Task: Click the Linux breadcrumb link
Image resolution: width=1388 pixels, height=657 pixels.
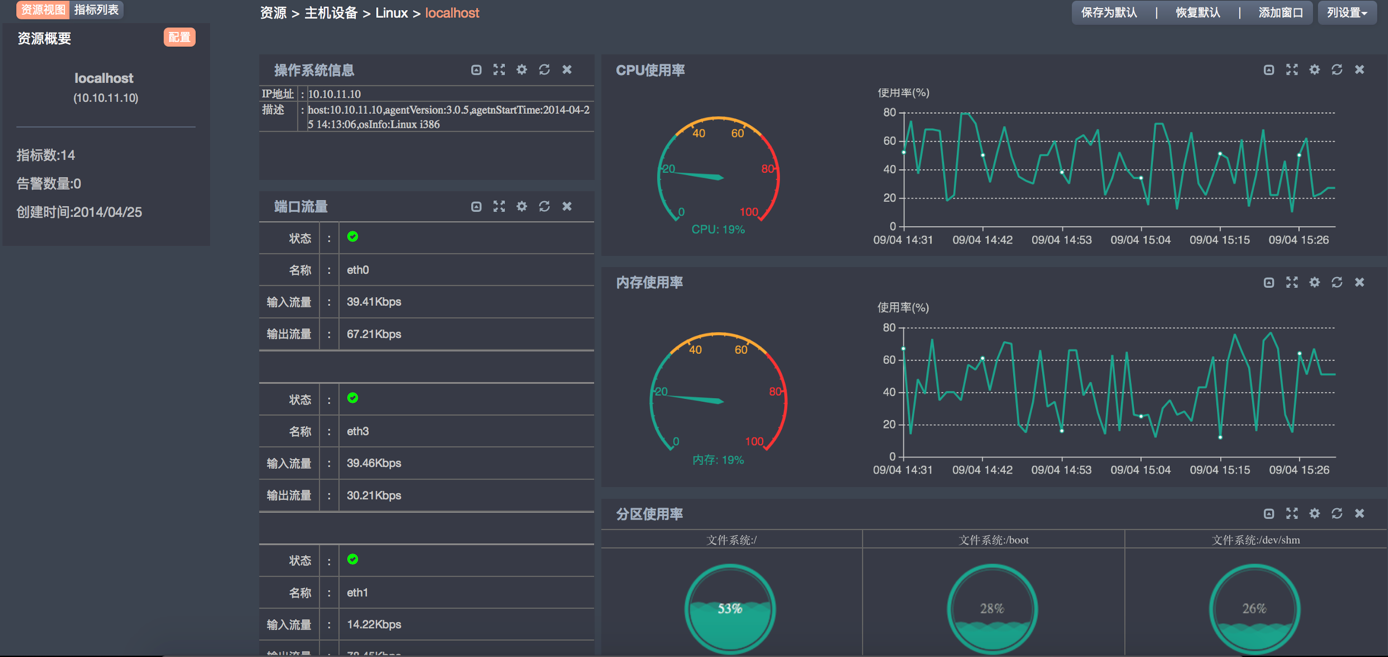Action: coord(391,13)
